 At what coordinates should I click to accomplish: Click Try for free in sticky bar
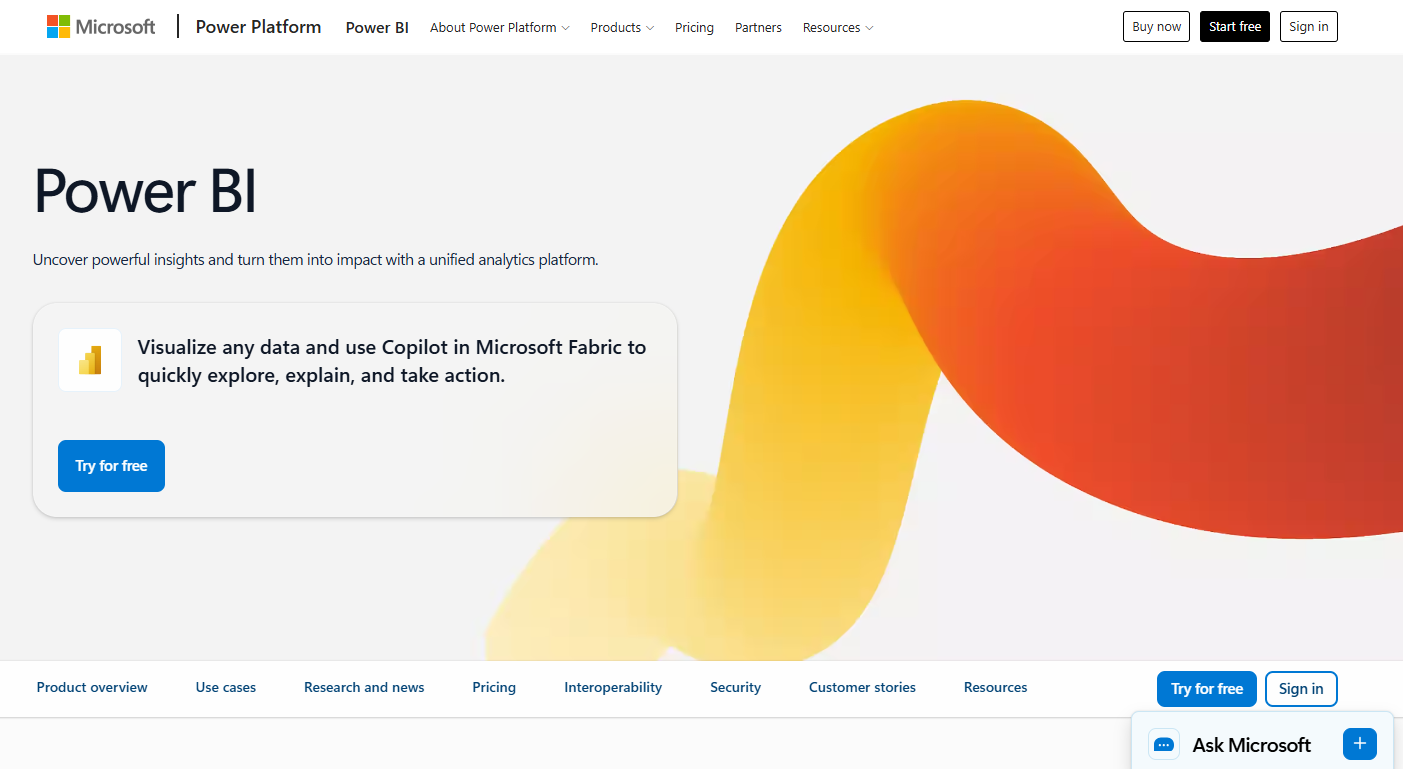[x=1207, y=689]
